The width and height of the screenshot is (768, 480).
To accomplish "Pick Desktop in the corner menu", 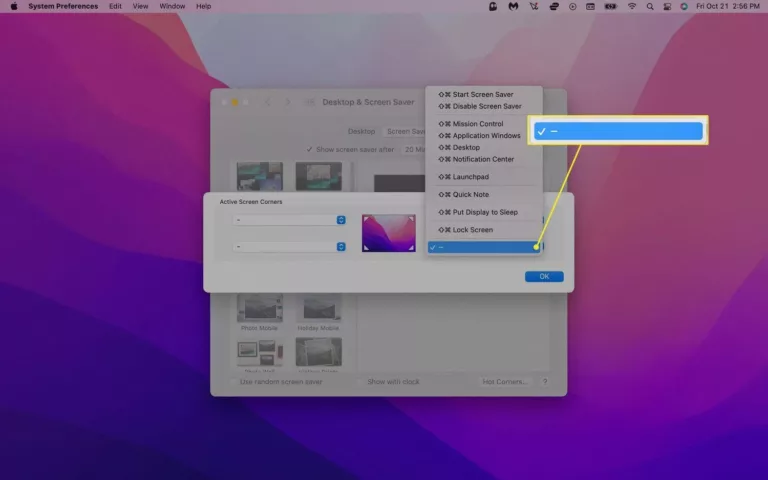I will [484, 147].
